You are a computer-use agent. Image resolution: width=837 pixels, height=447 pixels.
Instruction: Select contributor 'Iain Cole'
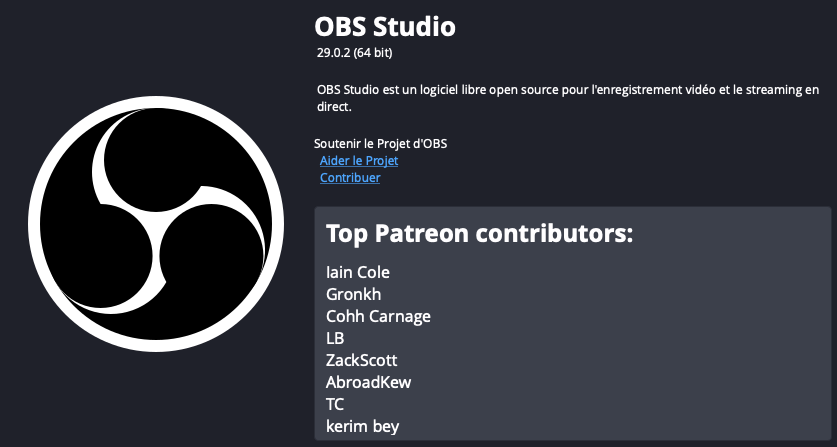pyautogui.click(x=358, y=272)
